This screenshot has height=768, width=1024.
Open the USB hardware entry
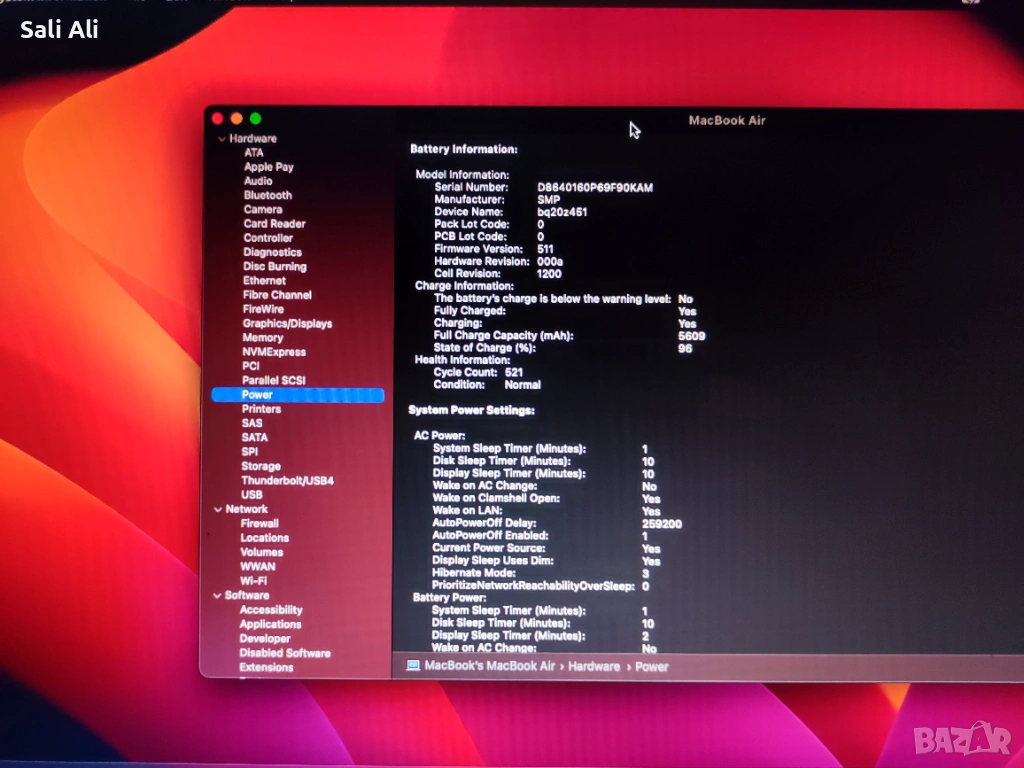tap(252, 495)
